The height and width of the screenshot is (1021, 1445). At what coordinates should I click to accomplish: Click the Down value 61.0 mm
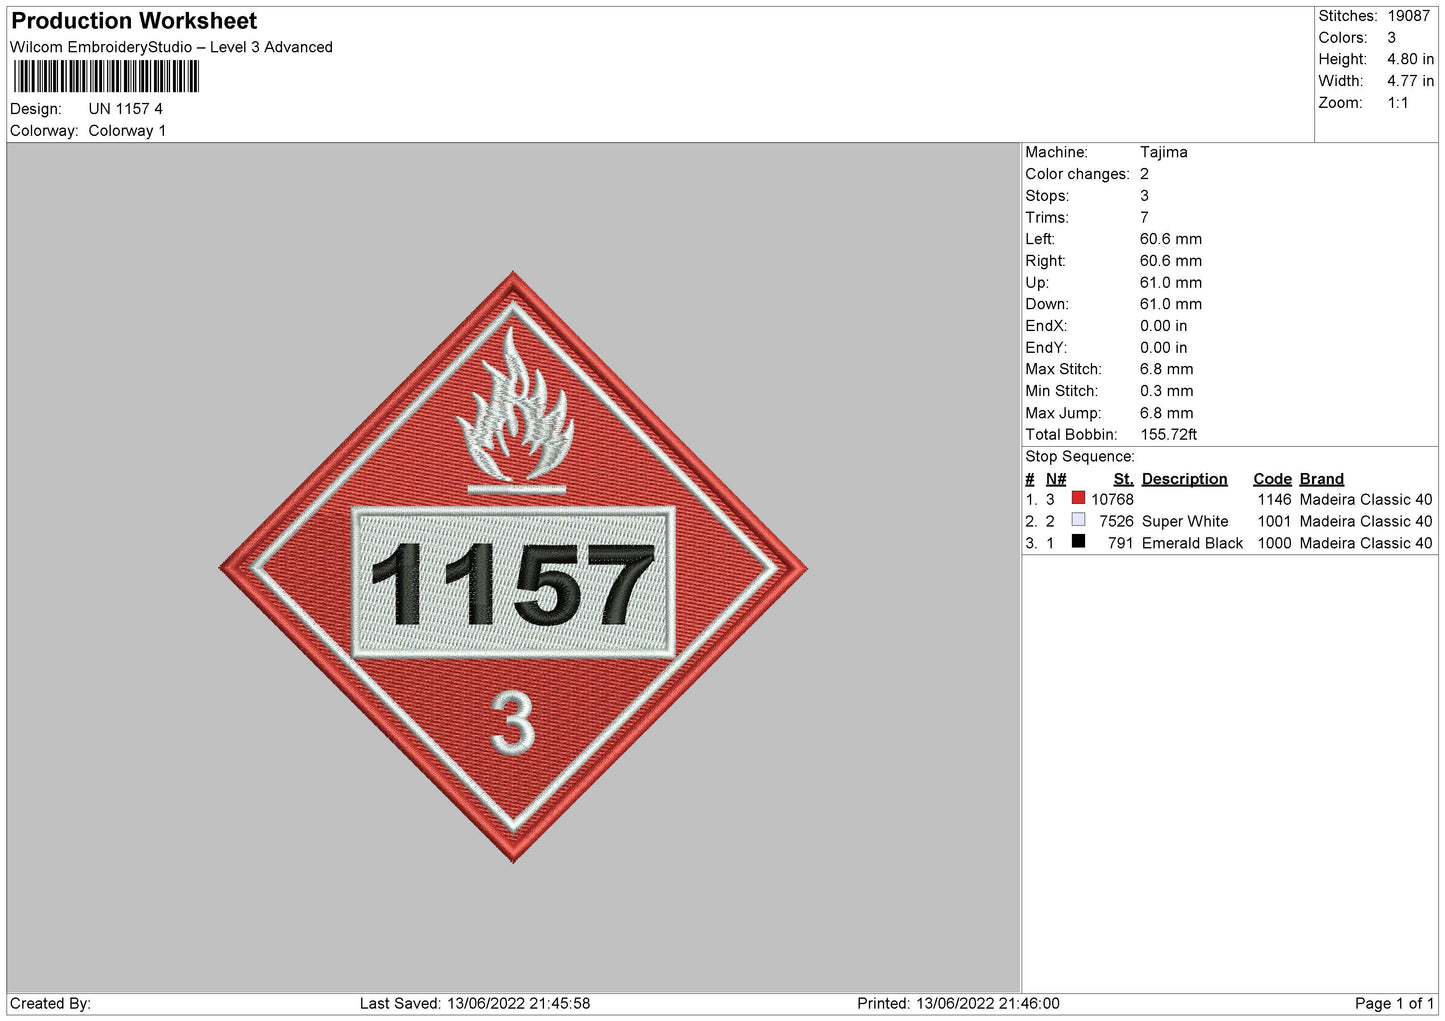point(1171,304)
